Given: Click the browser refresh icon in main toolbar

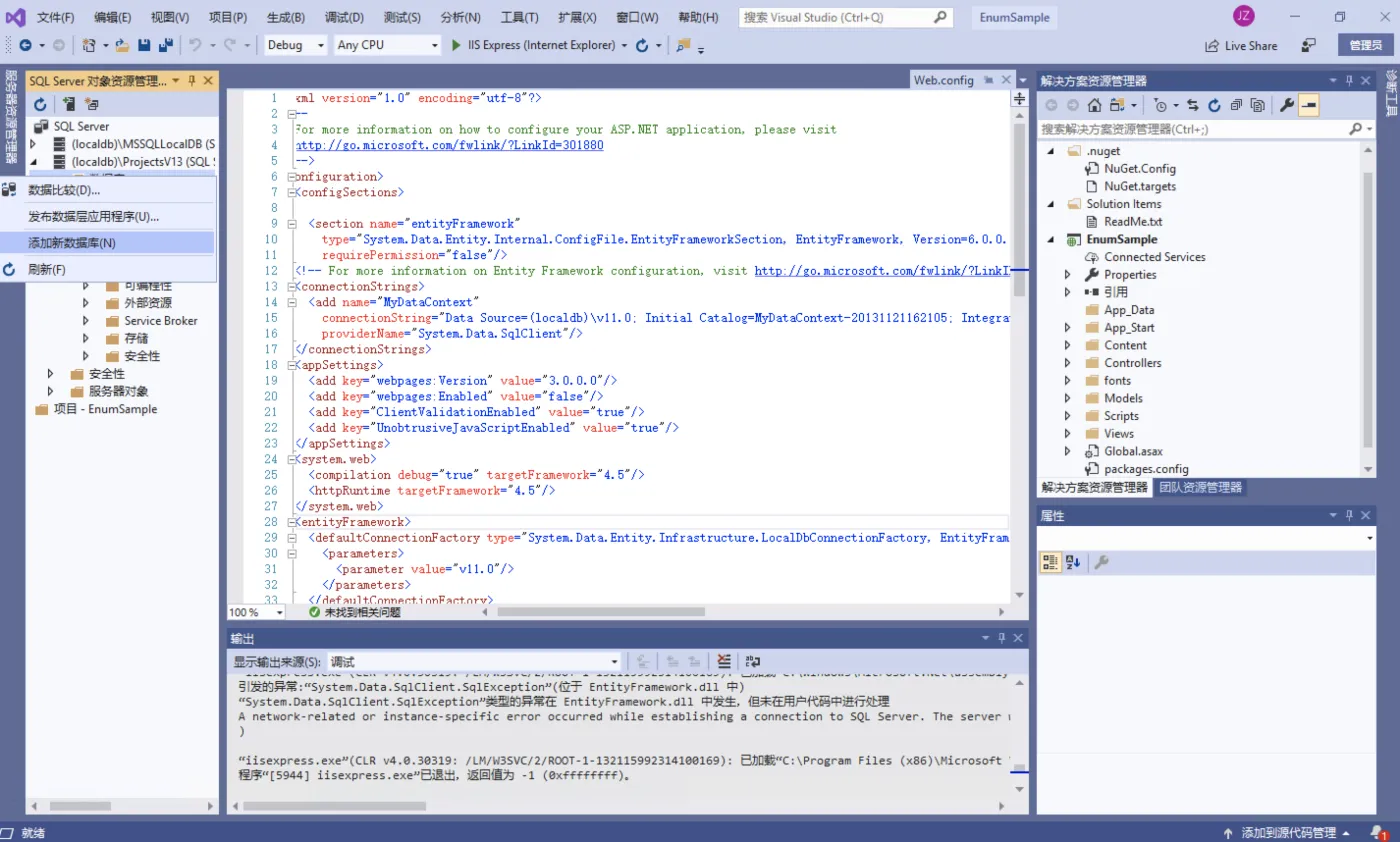Looking at the screenshot, I should [642, 45].
